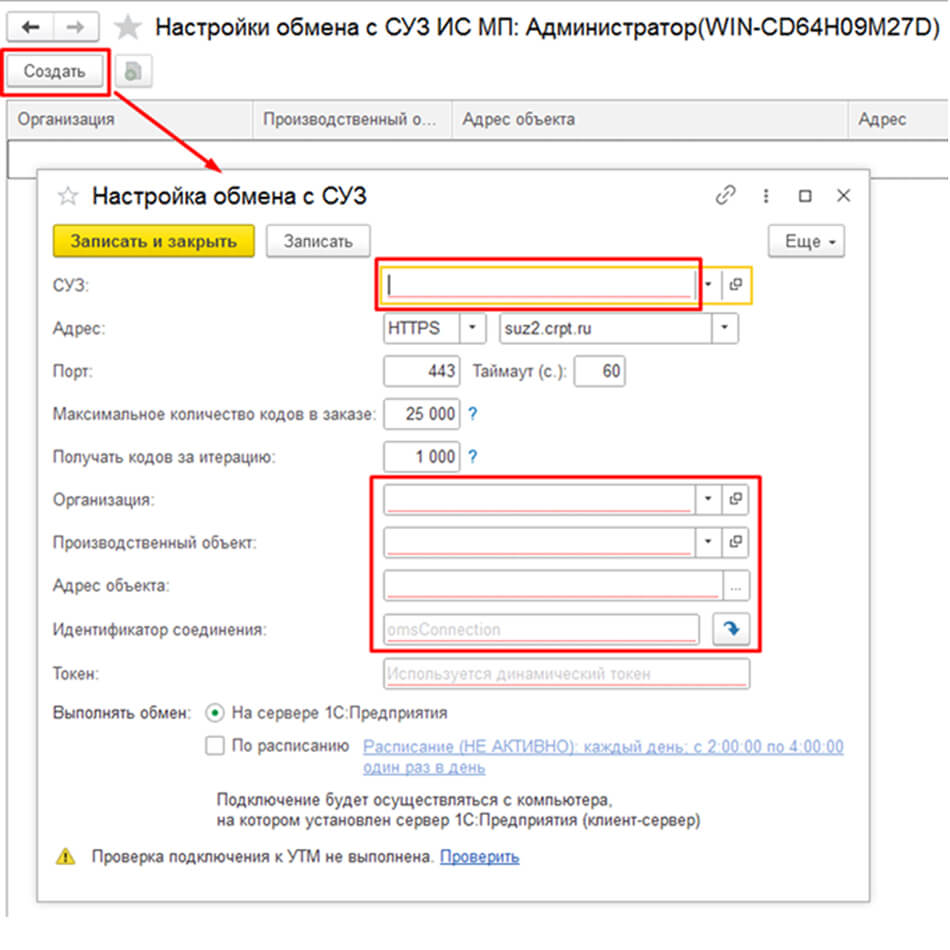The height and width of the screenshot is (950, 950).
Task: Enable the 'По расписанию' checkbox
Action: (213, 746)
